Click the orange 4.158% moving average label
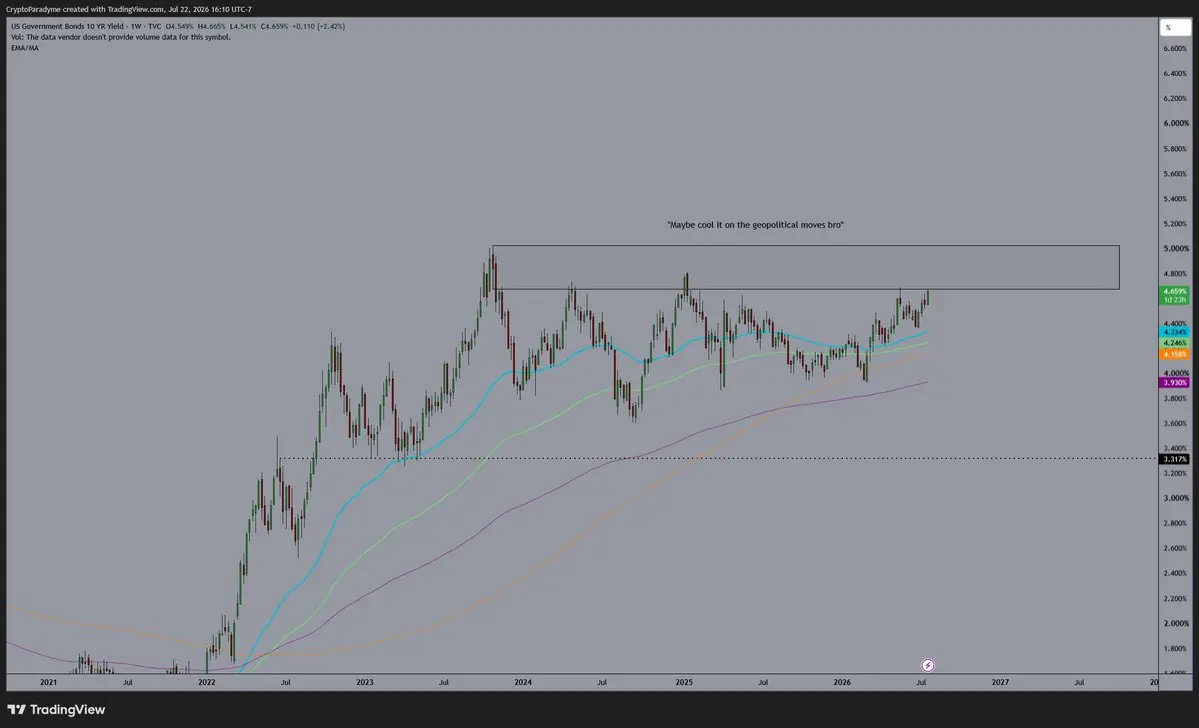The height and width of the screenshot is (728, 1199). 1175,354
